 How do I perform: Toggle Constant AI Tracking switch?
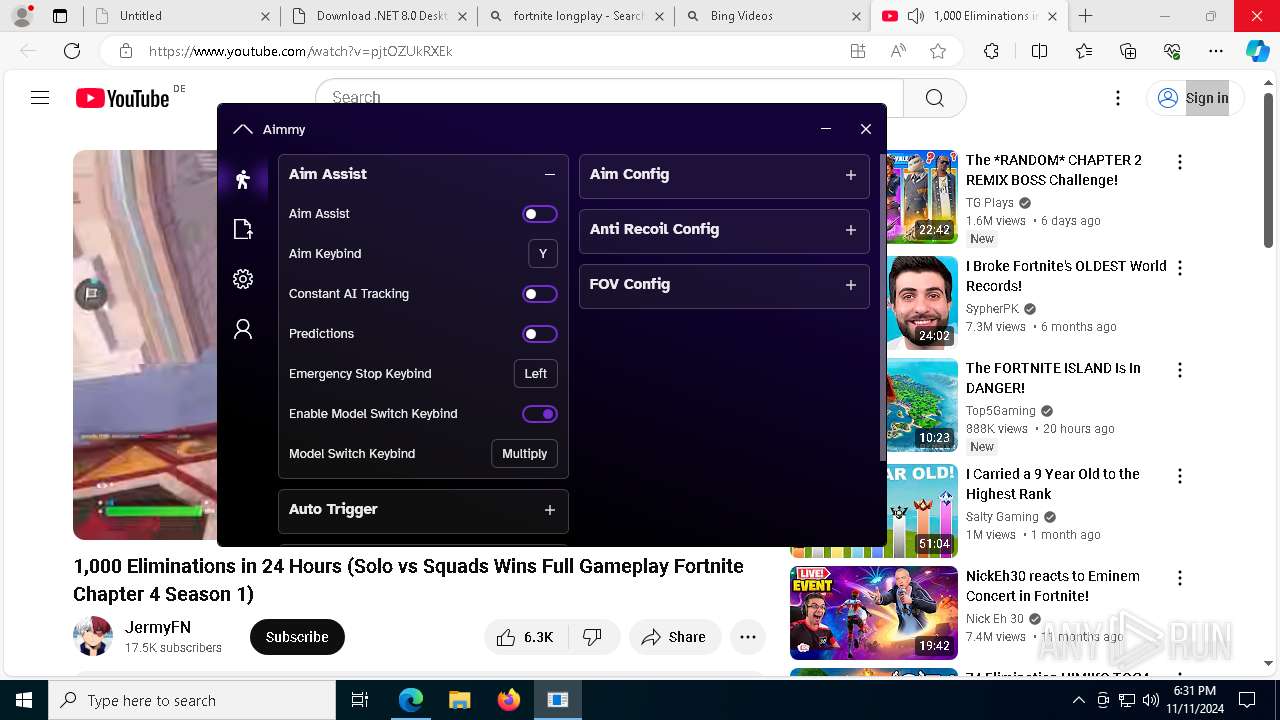[x=540, y=294]
